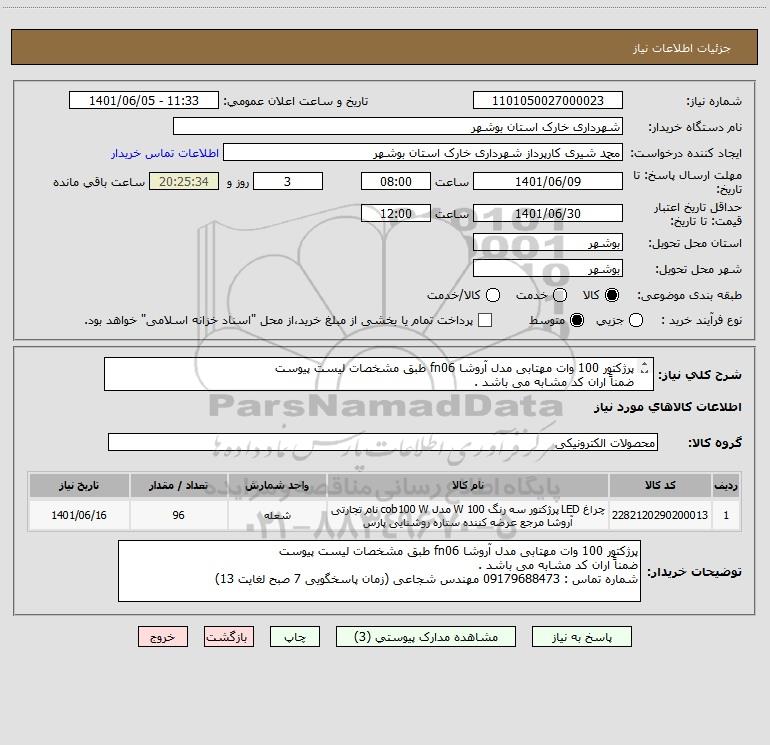Click the quantity cell 96

[x=178, y=515]
